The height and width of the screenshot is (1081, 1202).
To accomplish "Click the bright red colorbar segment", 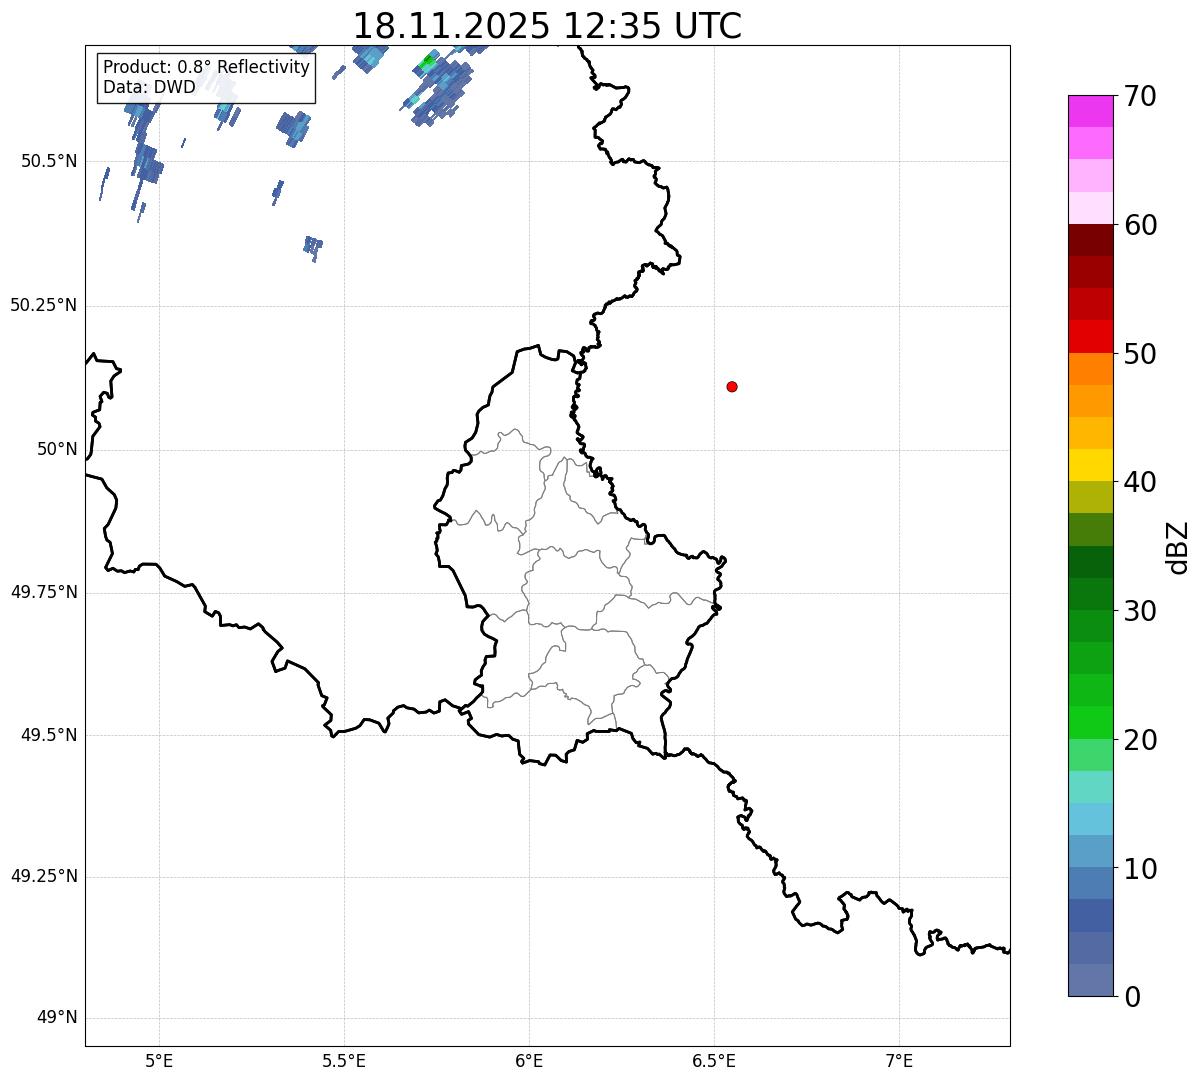I will pyautogui.click(x=1091, y=337).
